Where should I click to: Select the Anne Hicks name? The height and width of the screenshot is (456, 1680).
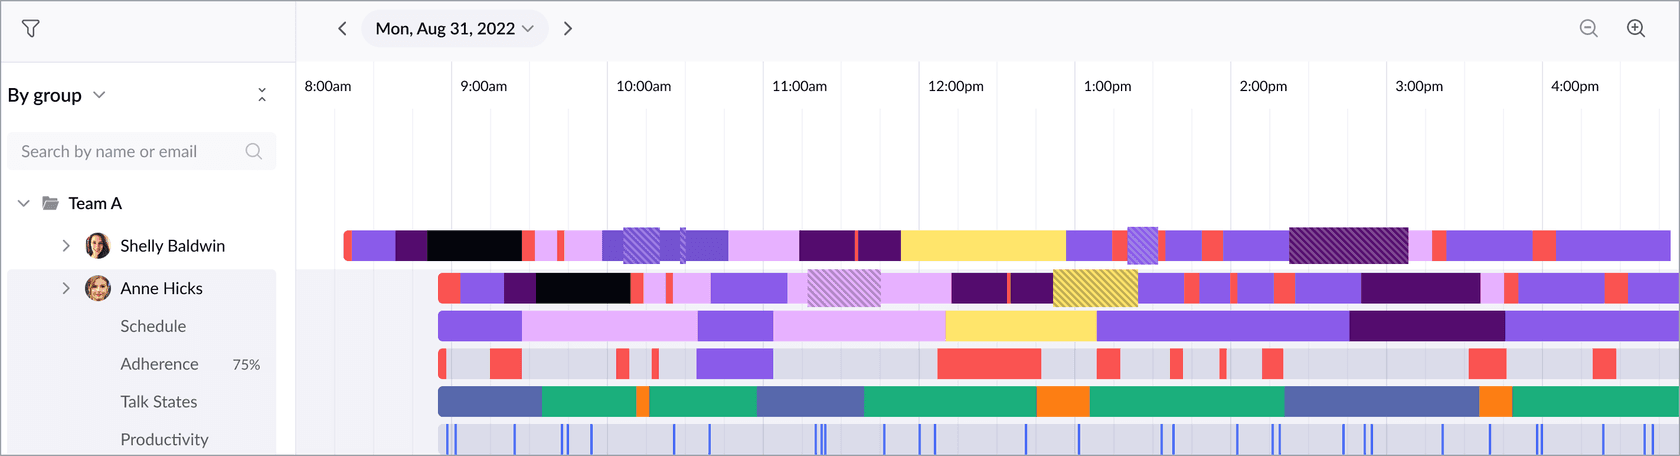pos(161,288)
